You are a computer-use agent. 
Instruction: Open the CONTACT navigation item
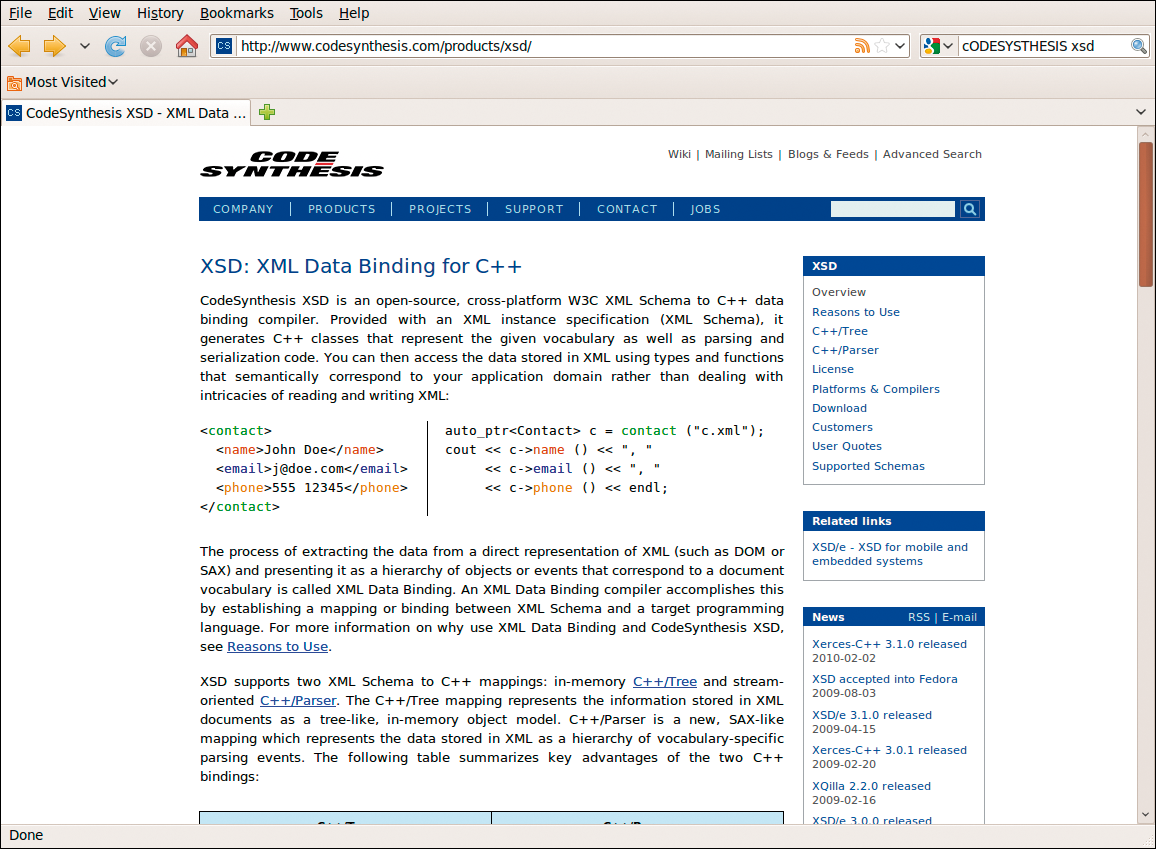point(627,209)
